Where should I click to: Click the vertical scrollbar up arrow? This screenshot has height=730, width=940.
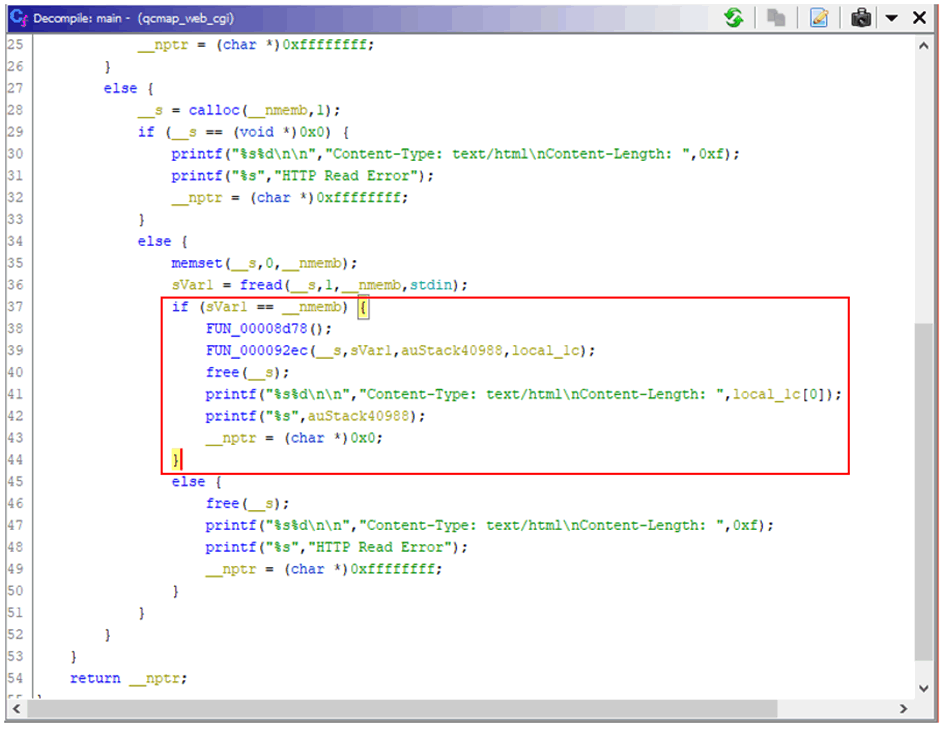(924, 45)
